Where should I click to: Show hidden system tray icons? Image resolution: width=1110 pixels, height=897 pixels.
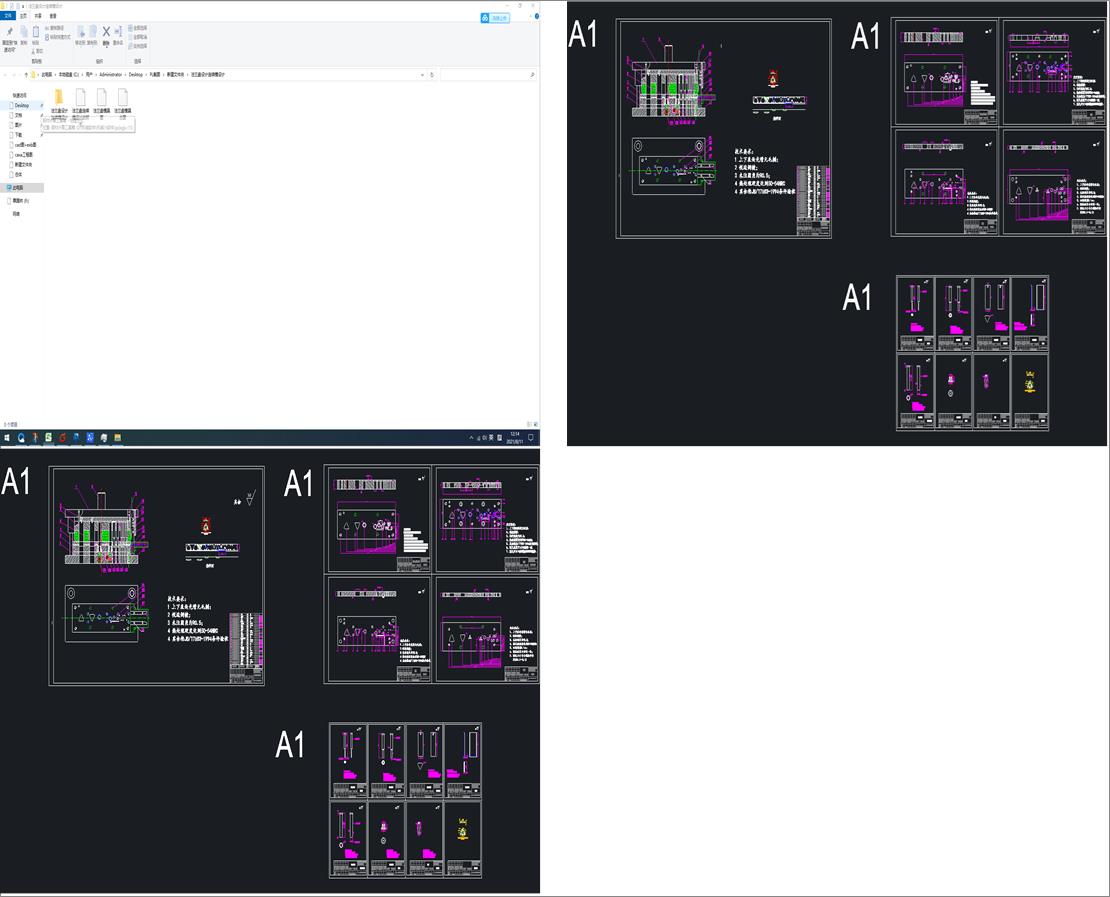[471, 438]
